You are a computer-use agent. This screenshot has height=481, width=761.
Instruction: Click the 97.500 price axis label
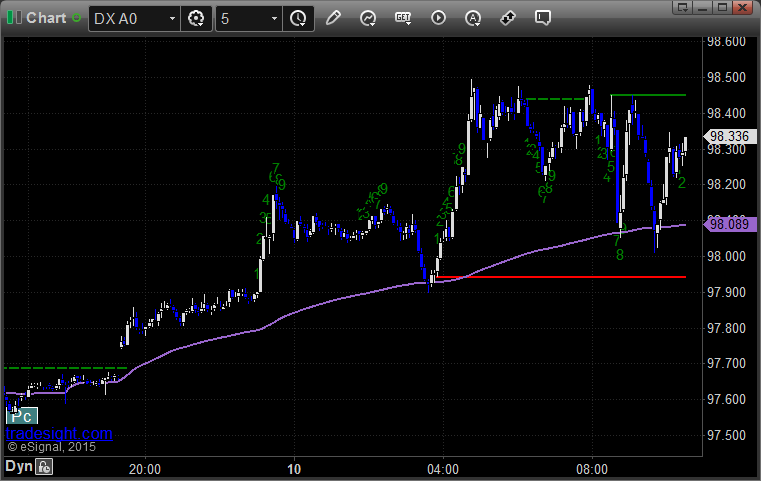pos(726,435)
